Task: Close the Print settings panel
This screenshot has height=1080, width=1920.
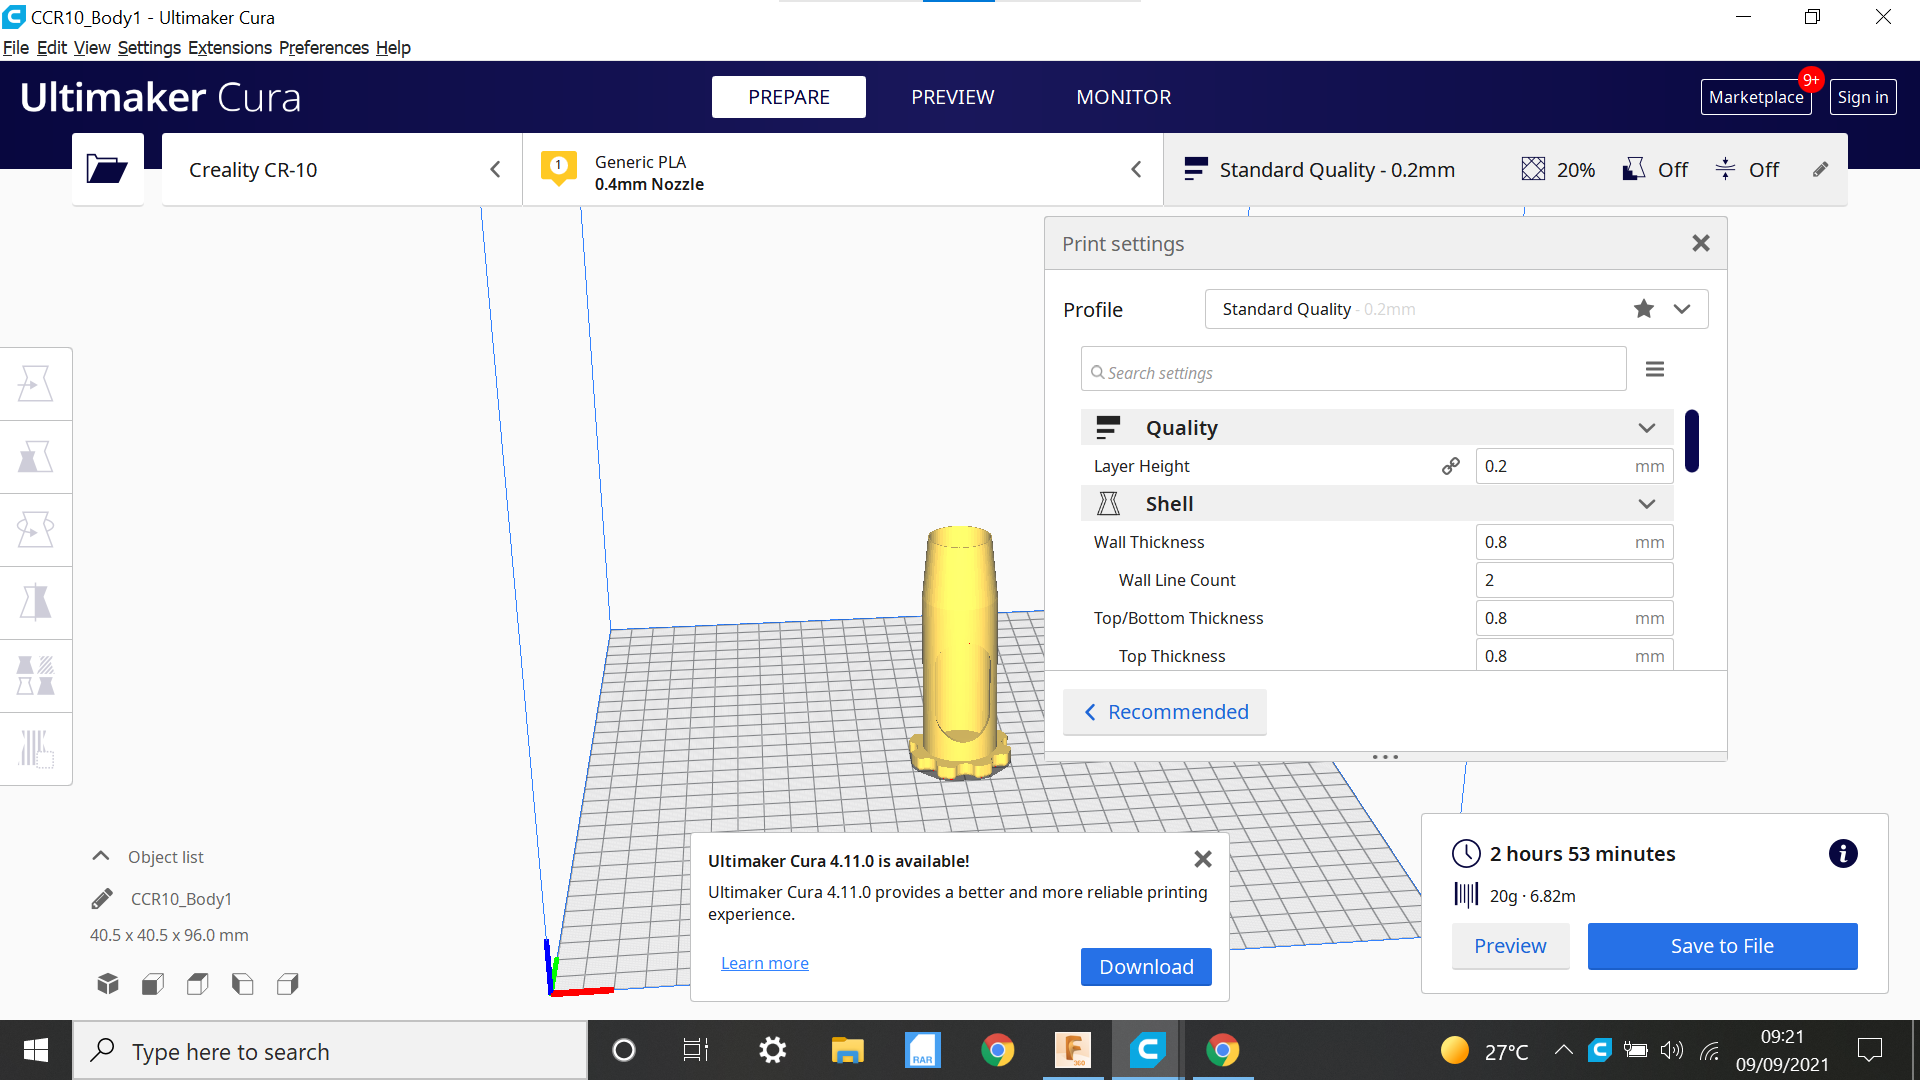Action: (x=1701, y=243)
